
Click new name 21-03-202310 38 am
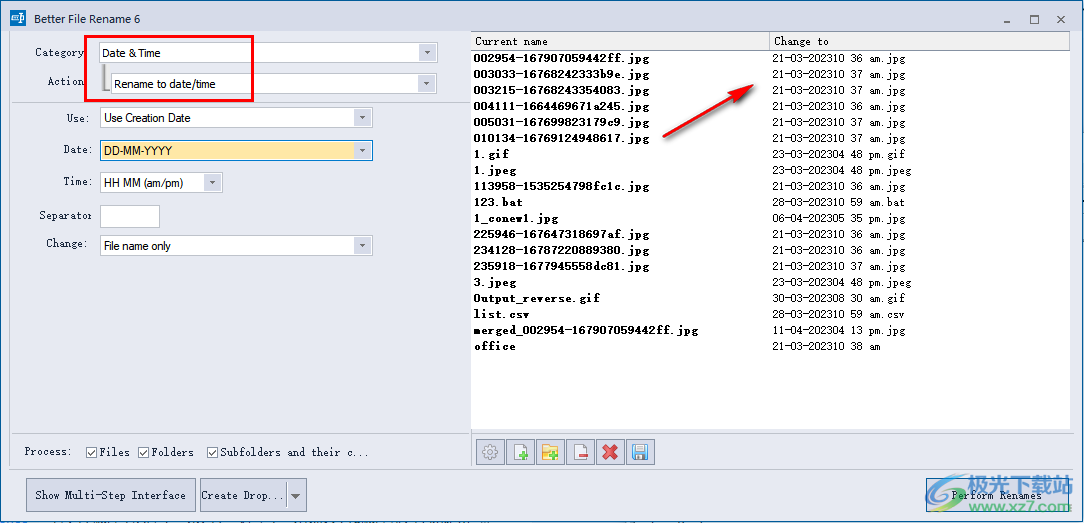pos(826,347)
